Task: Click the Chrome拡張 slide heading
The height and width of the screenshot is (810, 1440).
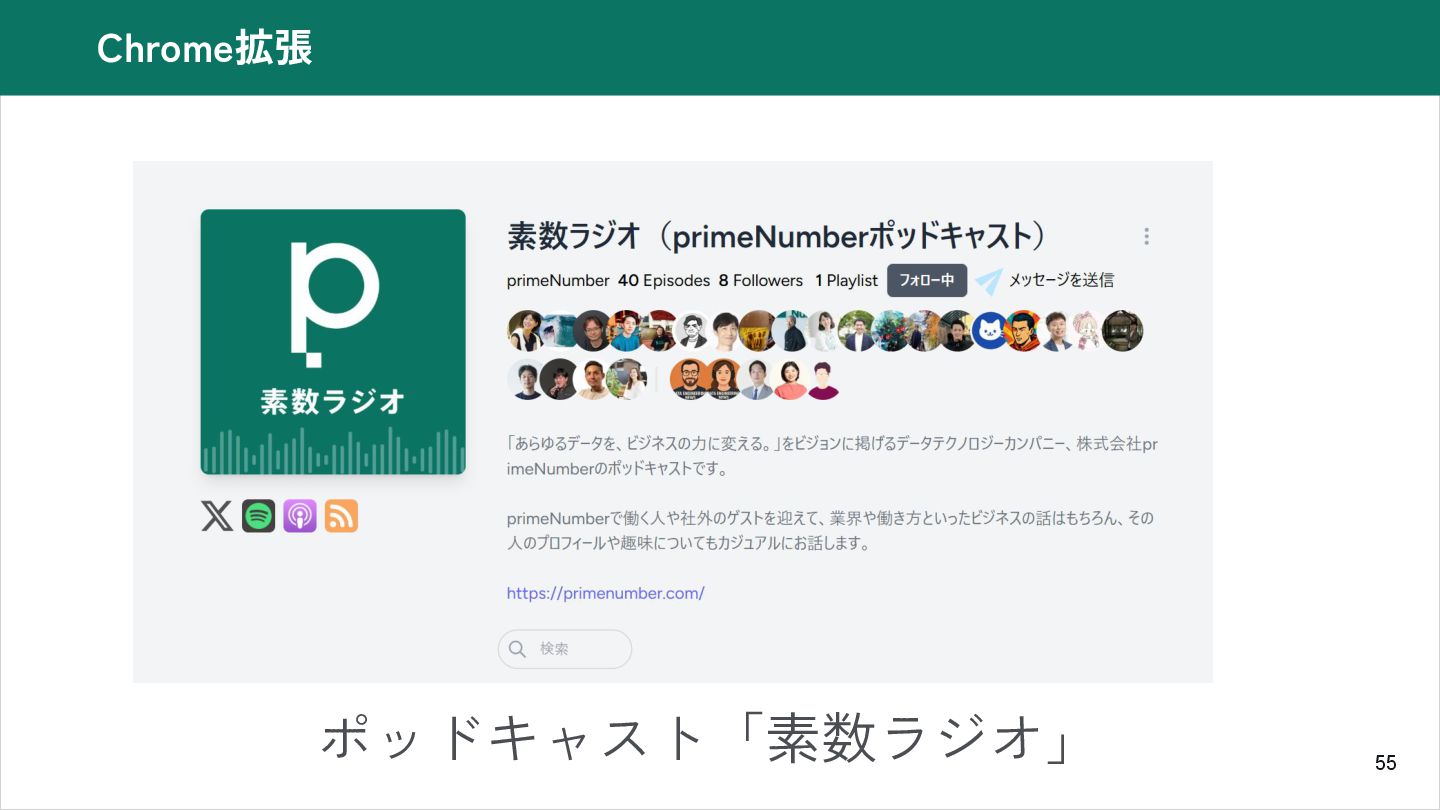Action: (205, 48)
